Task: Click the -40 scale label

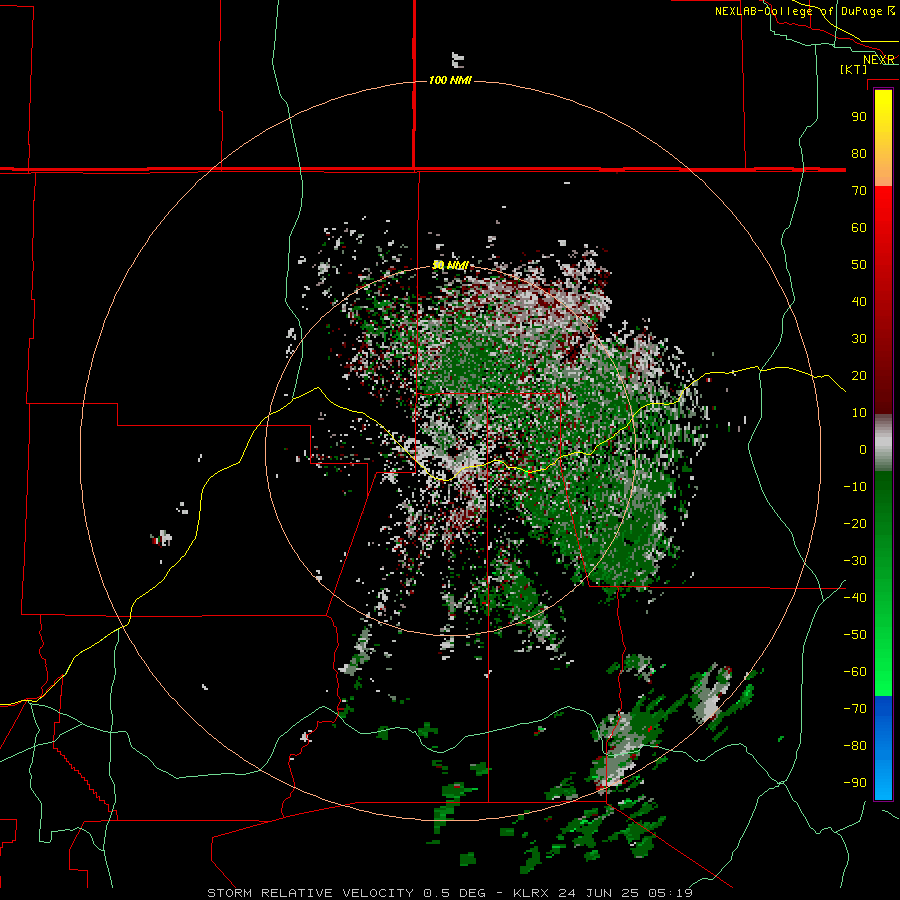Action: tap(855, 598)
